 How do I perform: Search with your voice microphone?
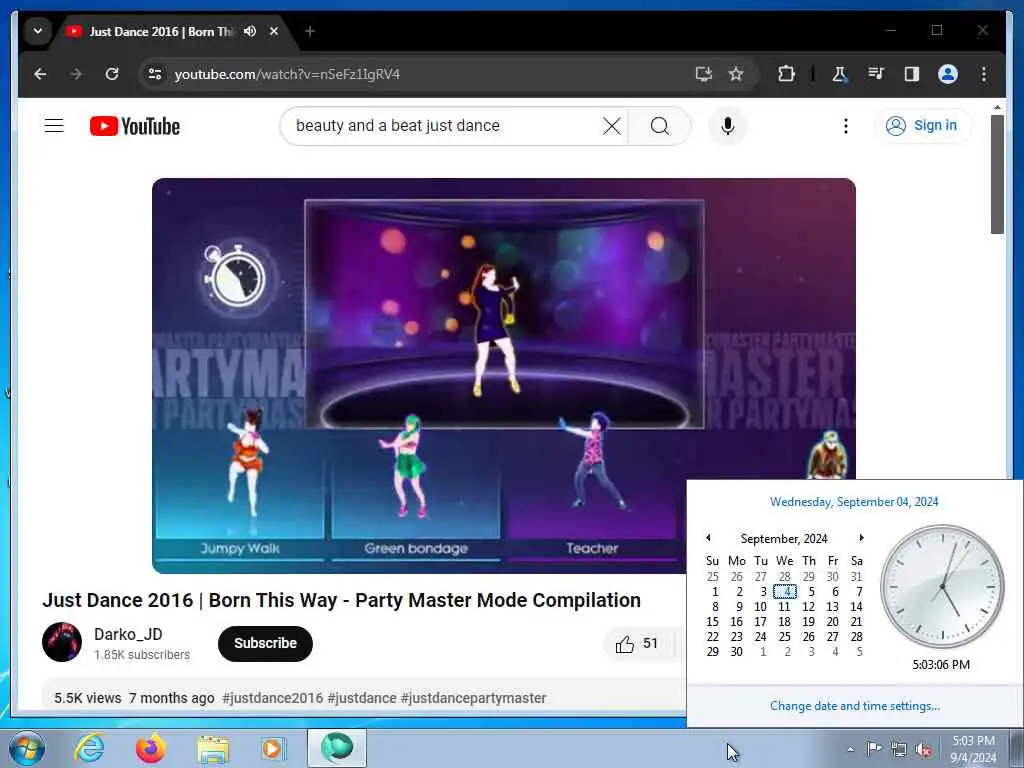pyautogui.click(x=728, y=125)
